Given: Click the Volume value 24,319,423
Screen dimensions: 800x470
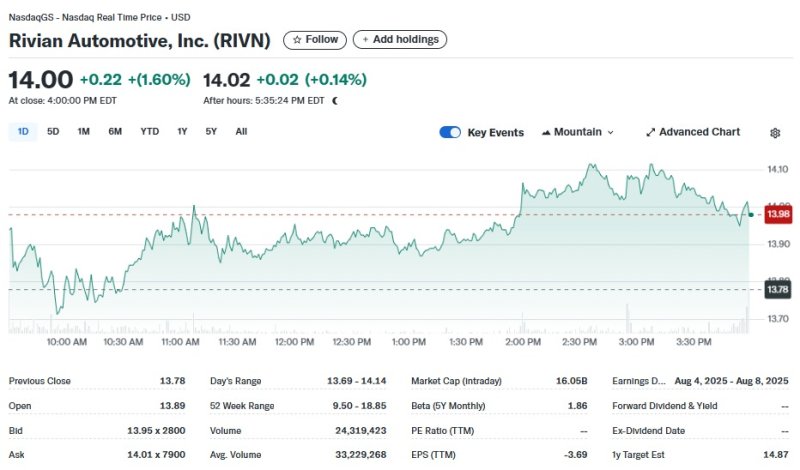Looking at the screenshot, I should coord(361,431).
